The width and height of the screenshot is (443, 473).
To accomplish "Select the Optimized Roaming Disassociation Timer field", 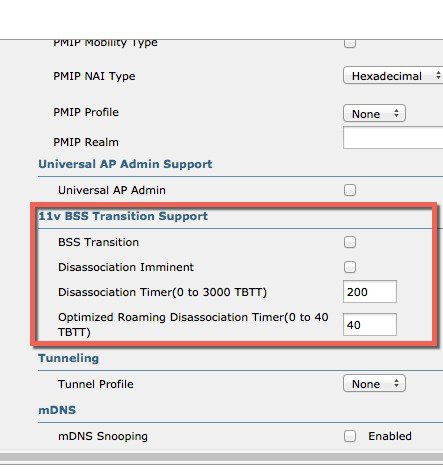I will 370,324.
